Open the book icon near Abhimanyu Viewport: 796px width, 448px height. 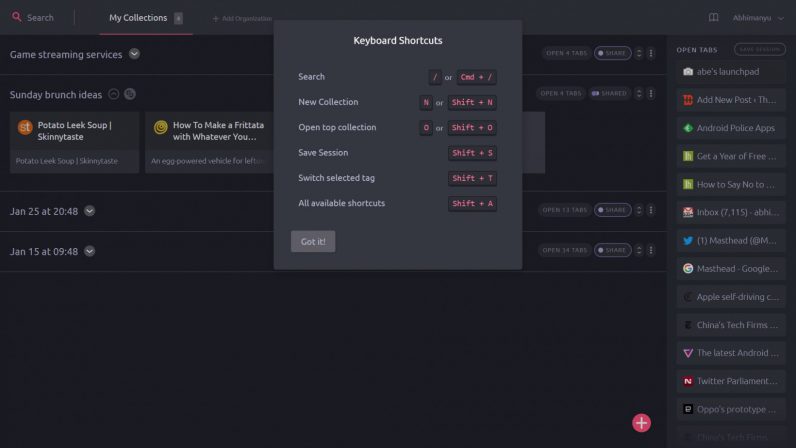pos(713,18)
